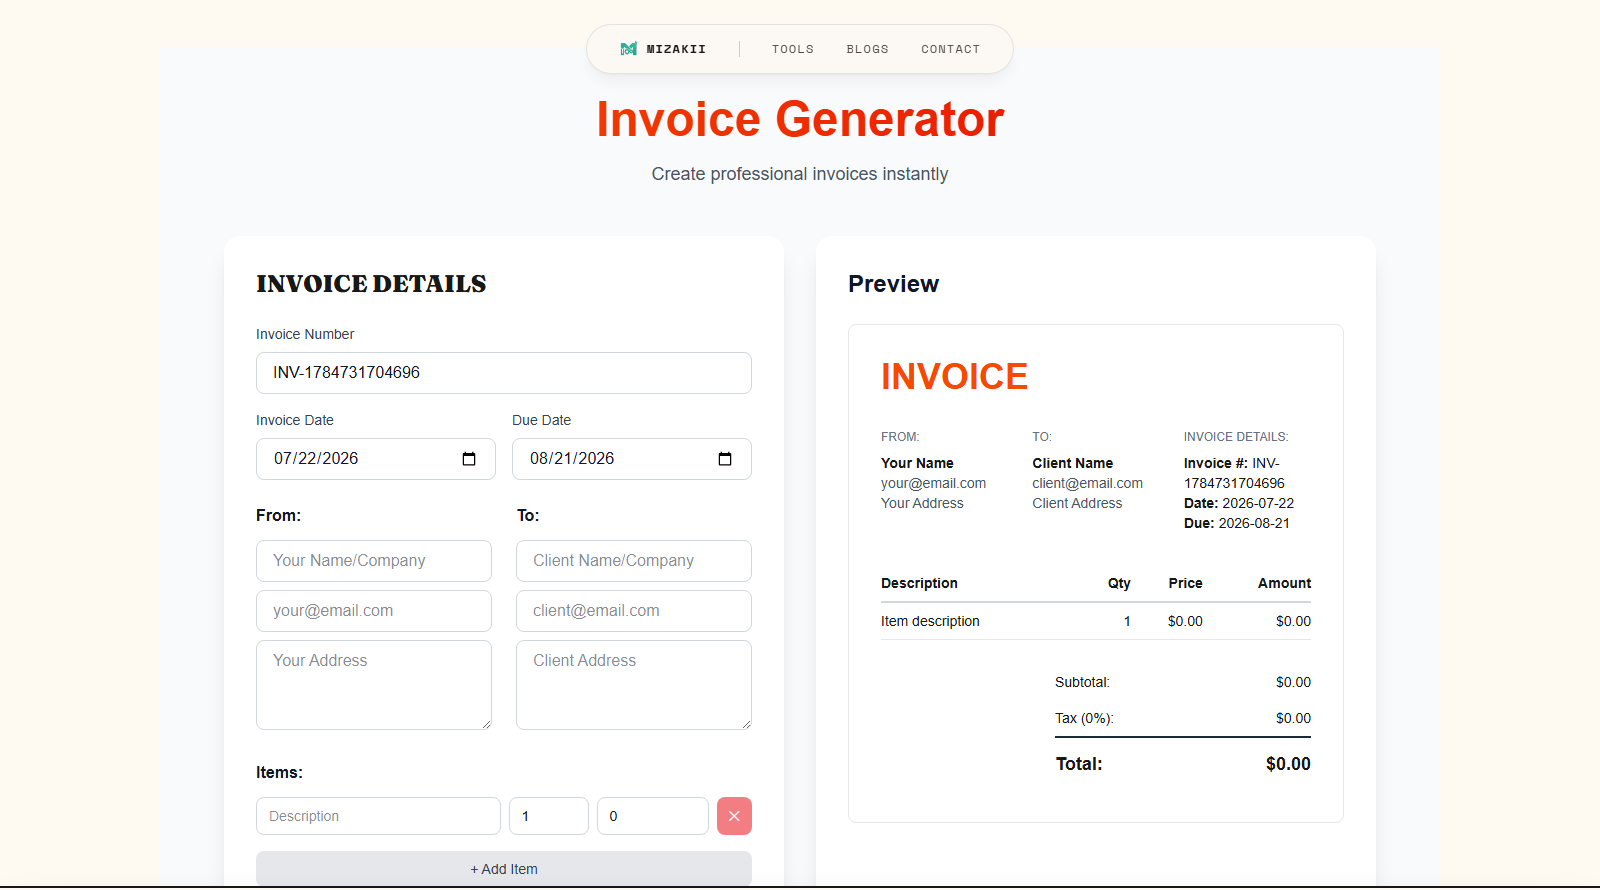This screenshot has width=1600, height=890.
Task: Click the 'Date: 2026-07-22' preview text
Action: (1239, 503)
